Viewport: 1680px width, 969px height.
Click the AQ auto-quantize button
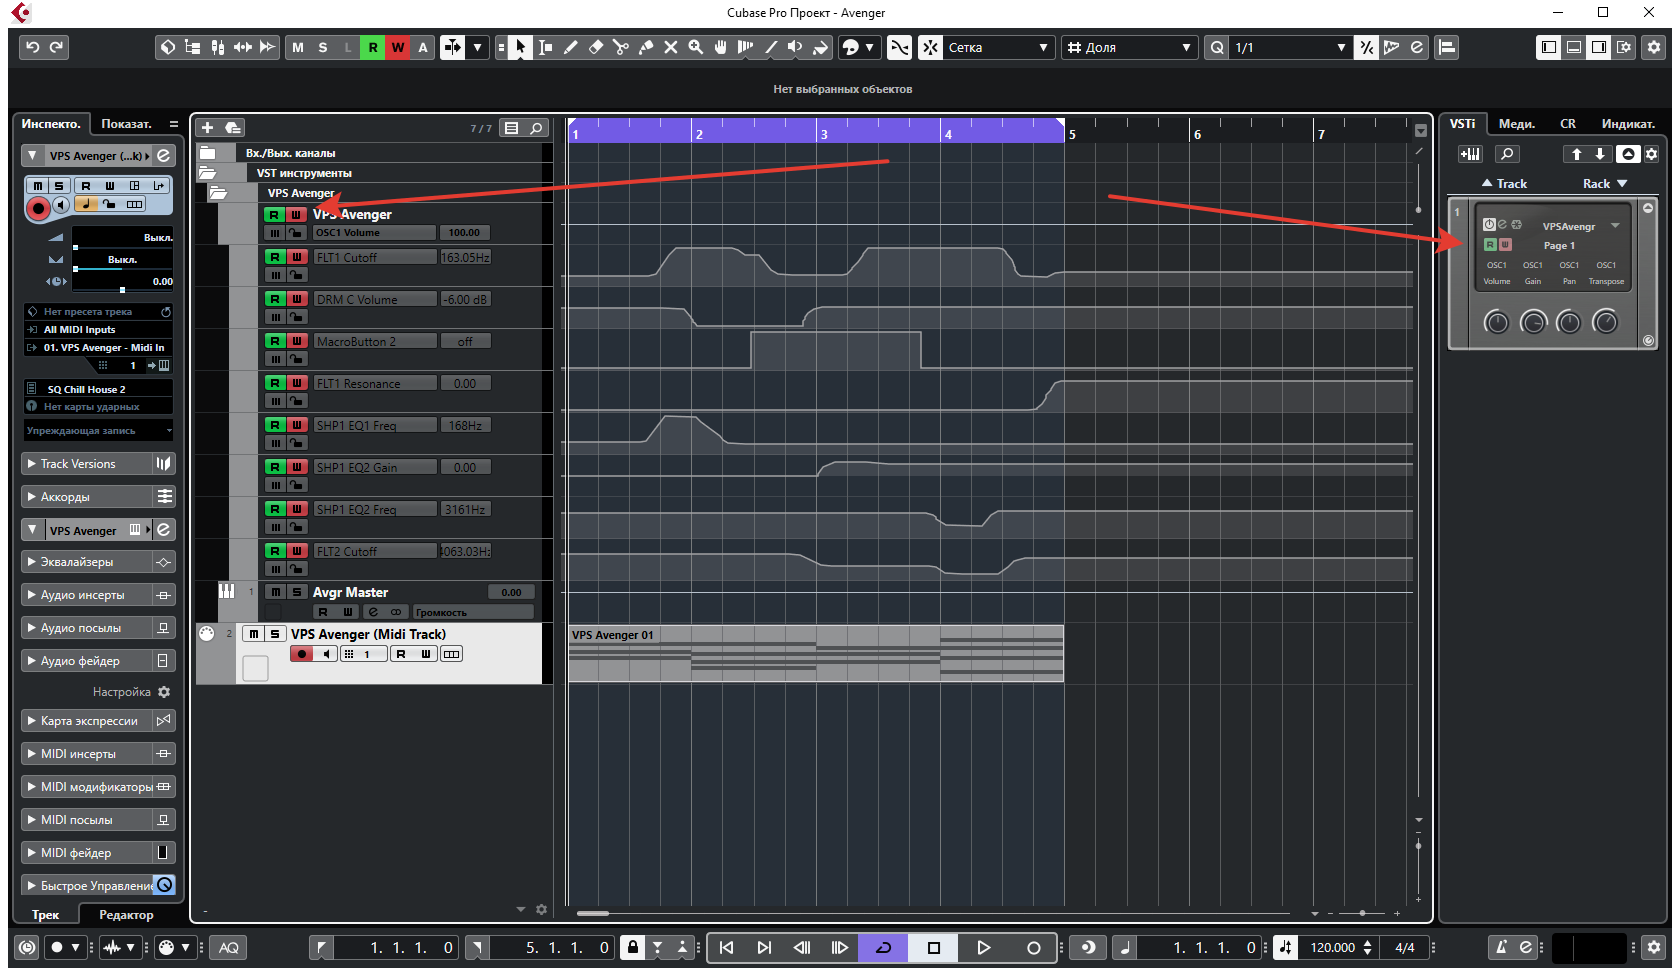[229, 947]
